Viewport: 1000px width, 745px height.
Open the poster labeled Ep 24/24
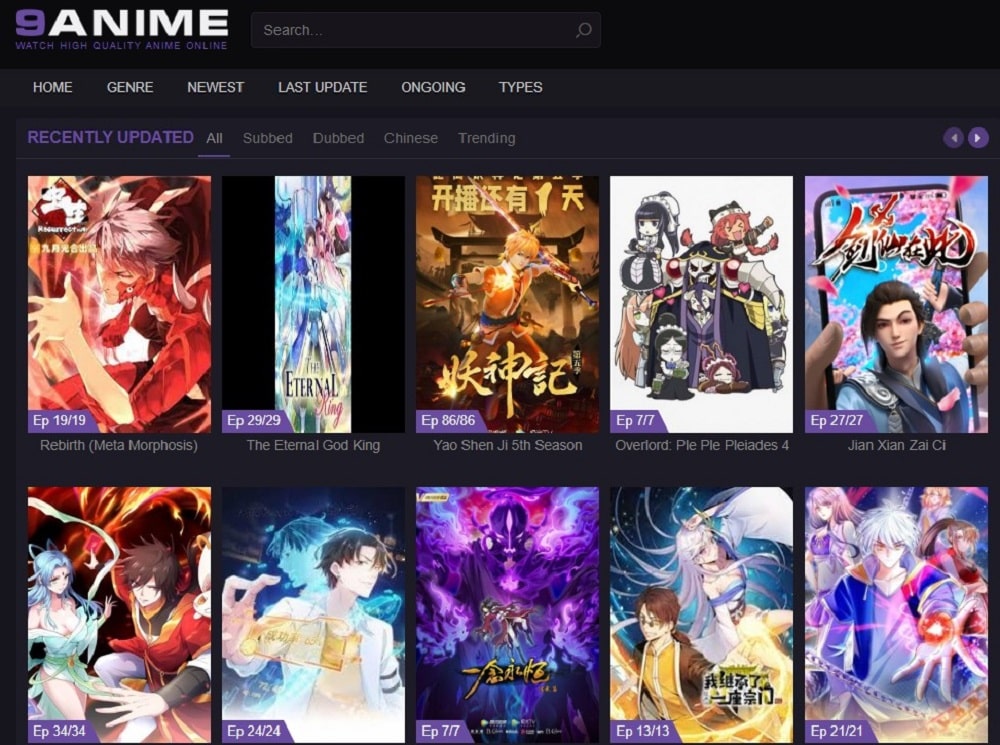coord(313,615)
